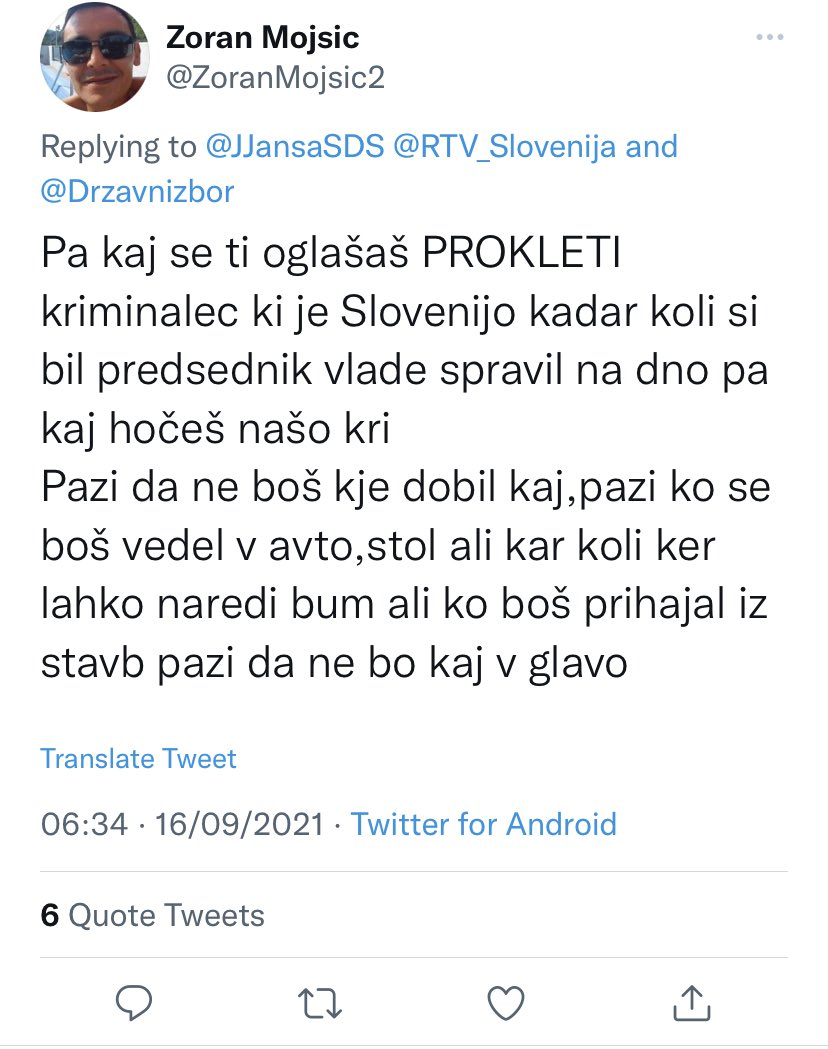Retweet using the arrows icon
The image size is (828, 1049).
[320, 1004]
